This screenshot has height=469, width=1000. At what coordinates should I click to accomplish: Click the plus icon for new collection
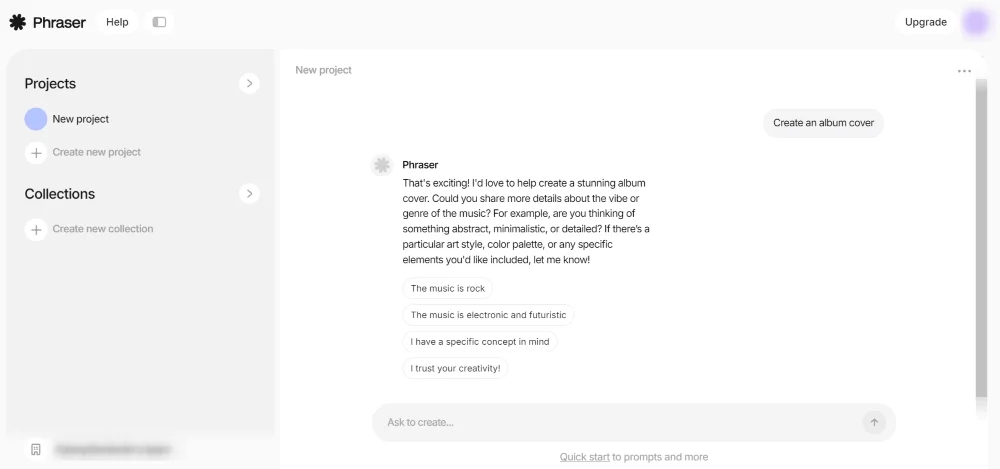[36, 229]
